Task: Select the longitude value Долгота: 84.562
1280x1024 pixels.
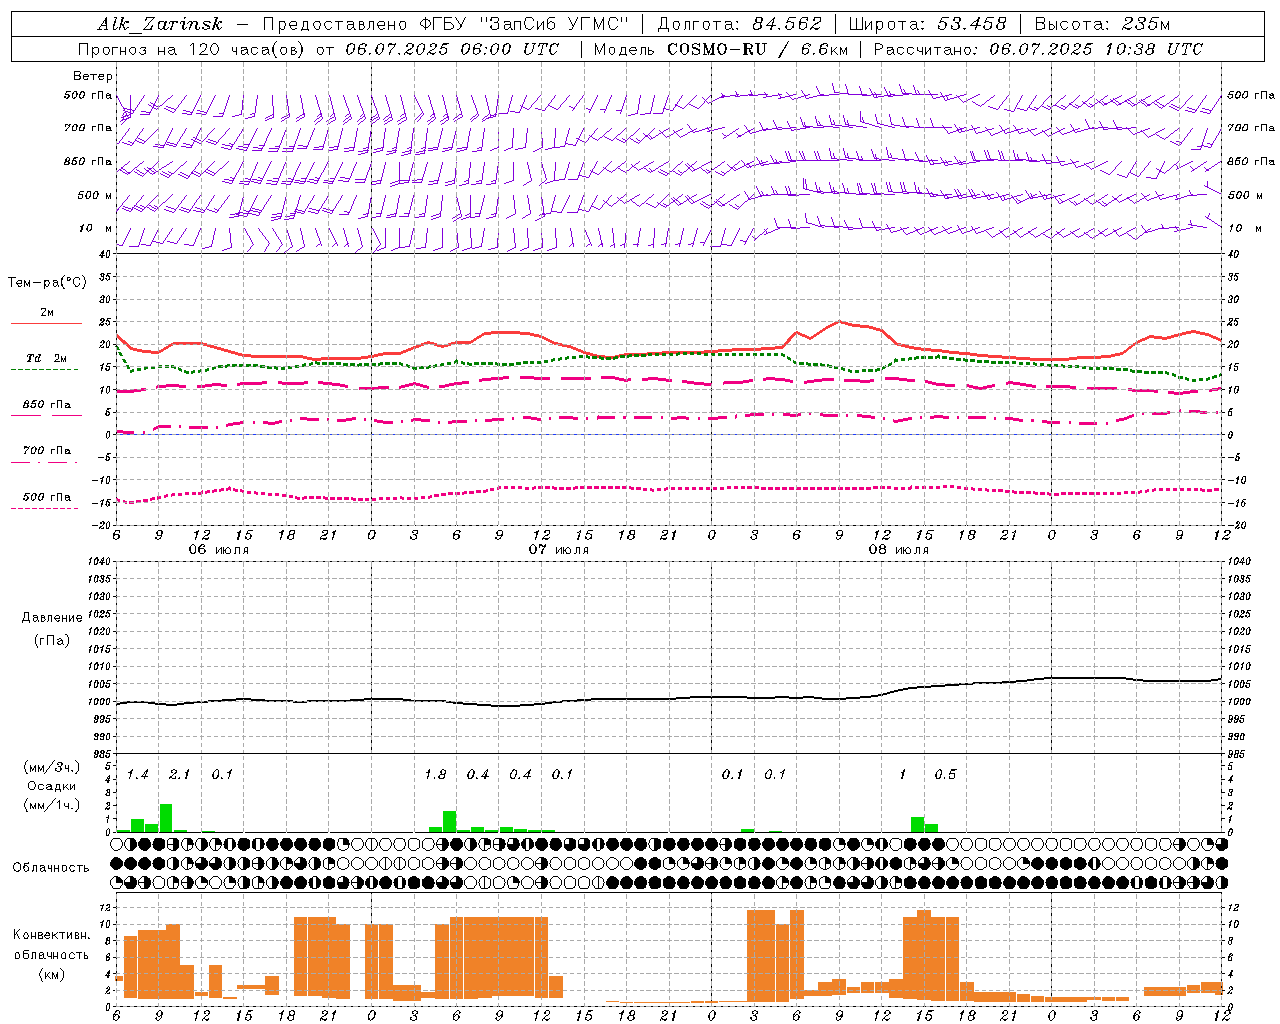Action: coord(739,24)
